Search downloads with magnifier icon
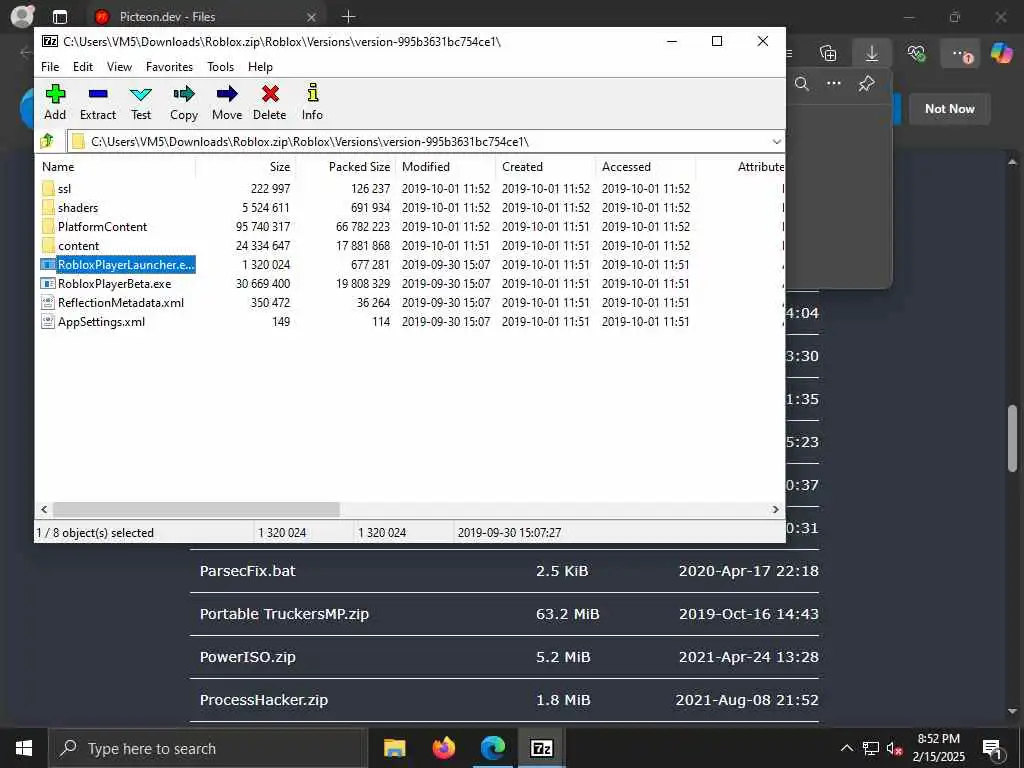The height and width of the screenshot is (768, 1024). tap(802, 84)
